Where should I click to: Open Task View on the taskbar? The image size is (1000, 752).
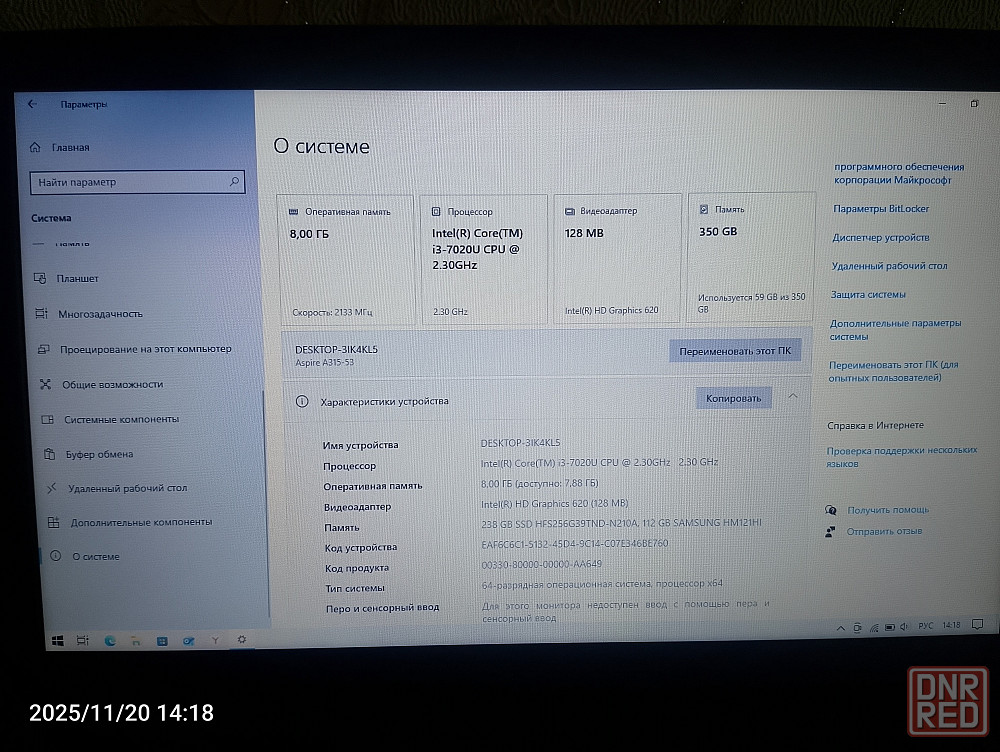(83, 640)
